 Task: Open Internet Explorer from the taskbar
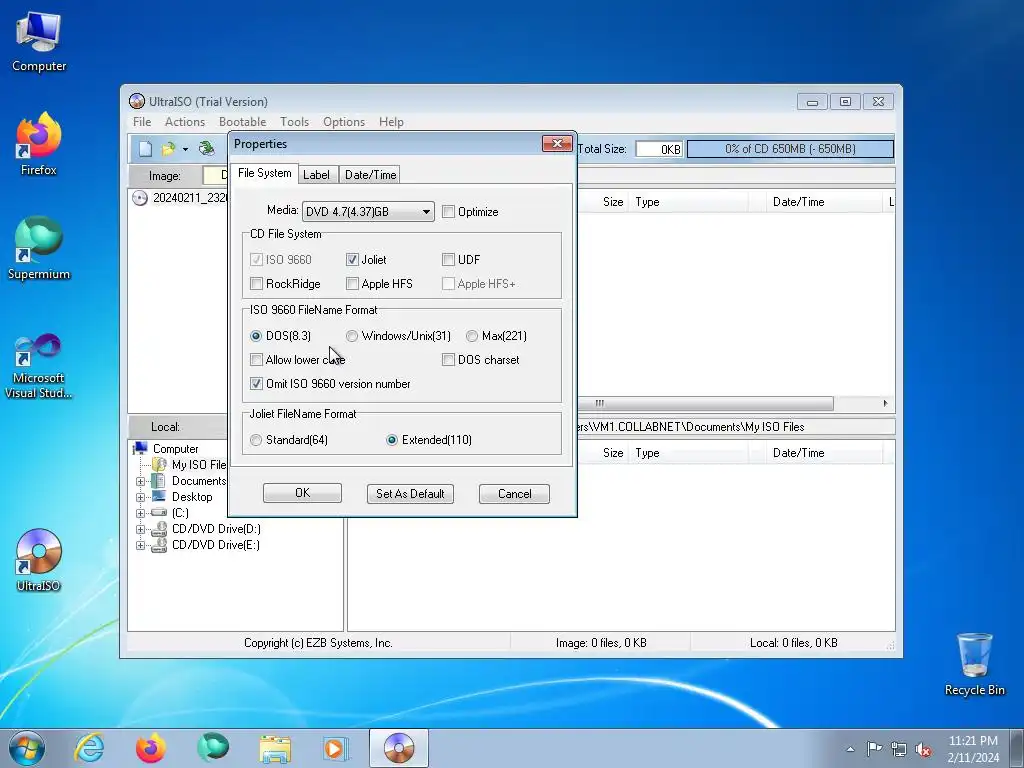pos(89,748)
